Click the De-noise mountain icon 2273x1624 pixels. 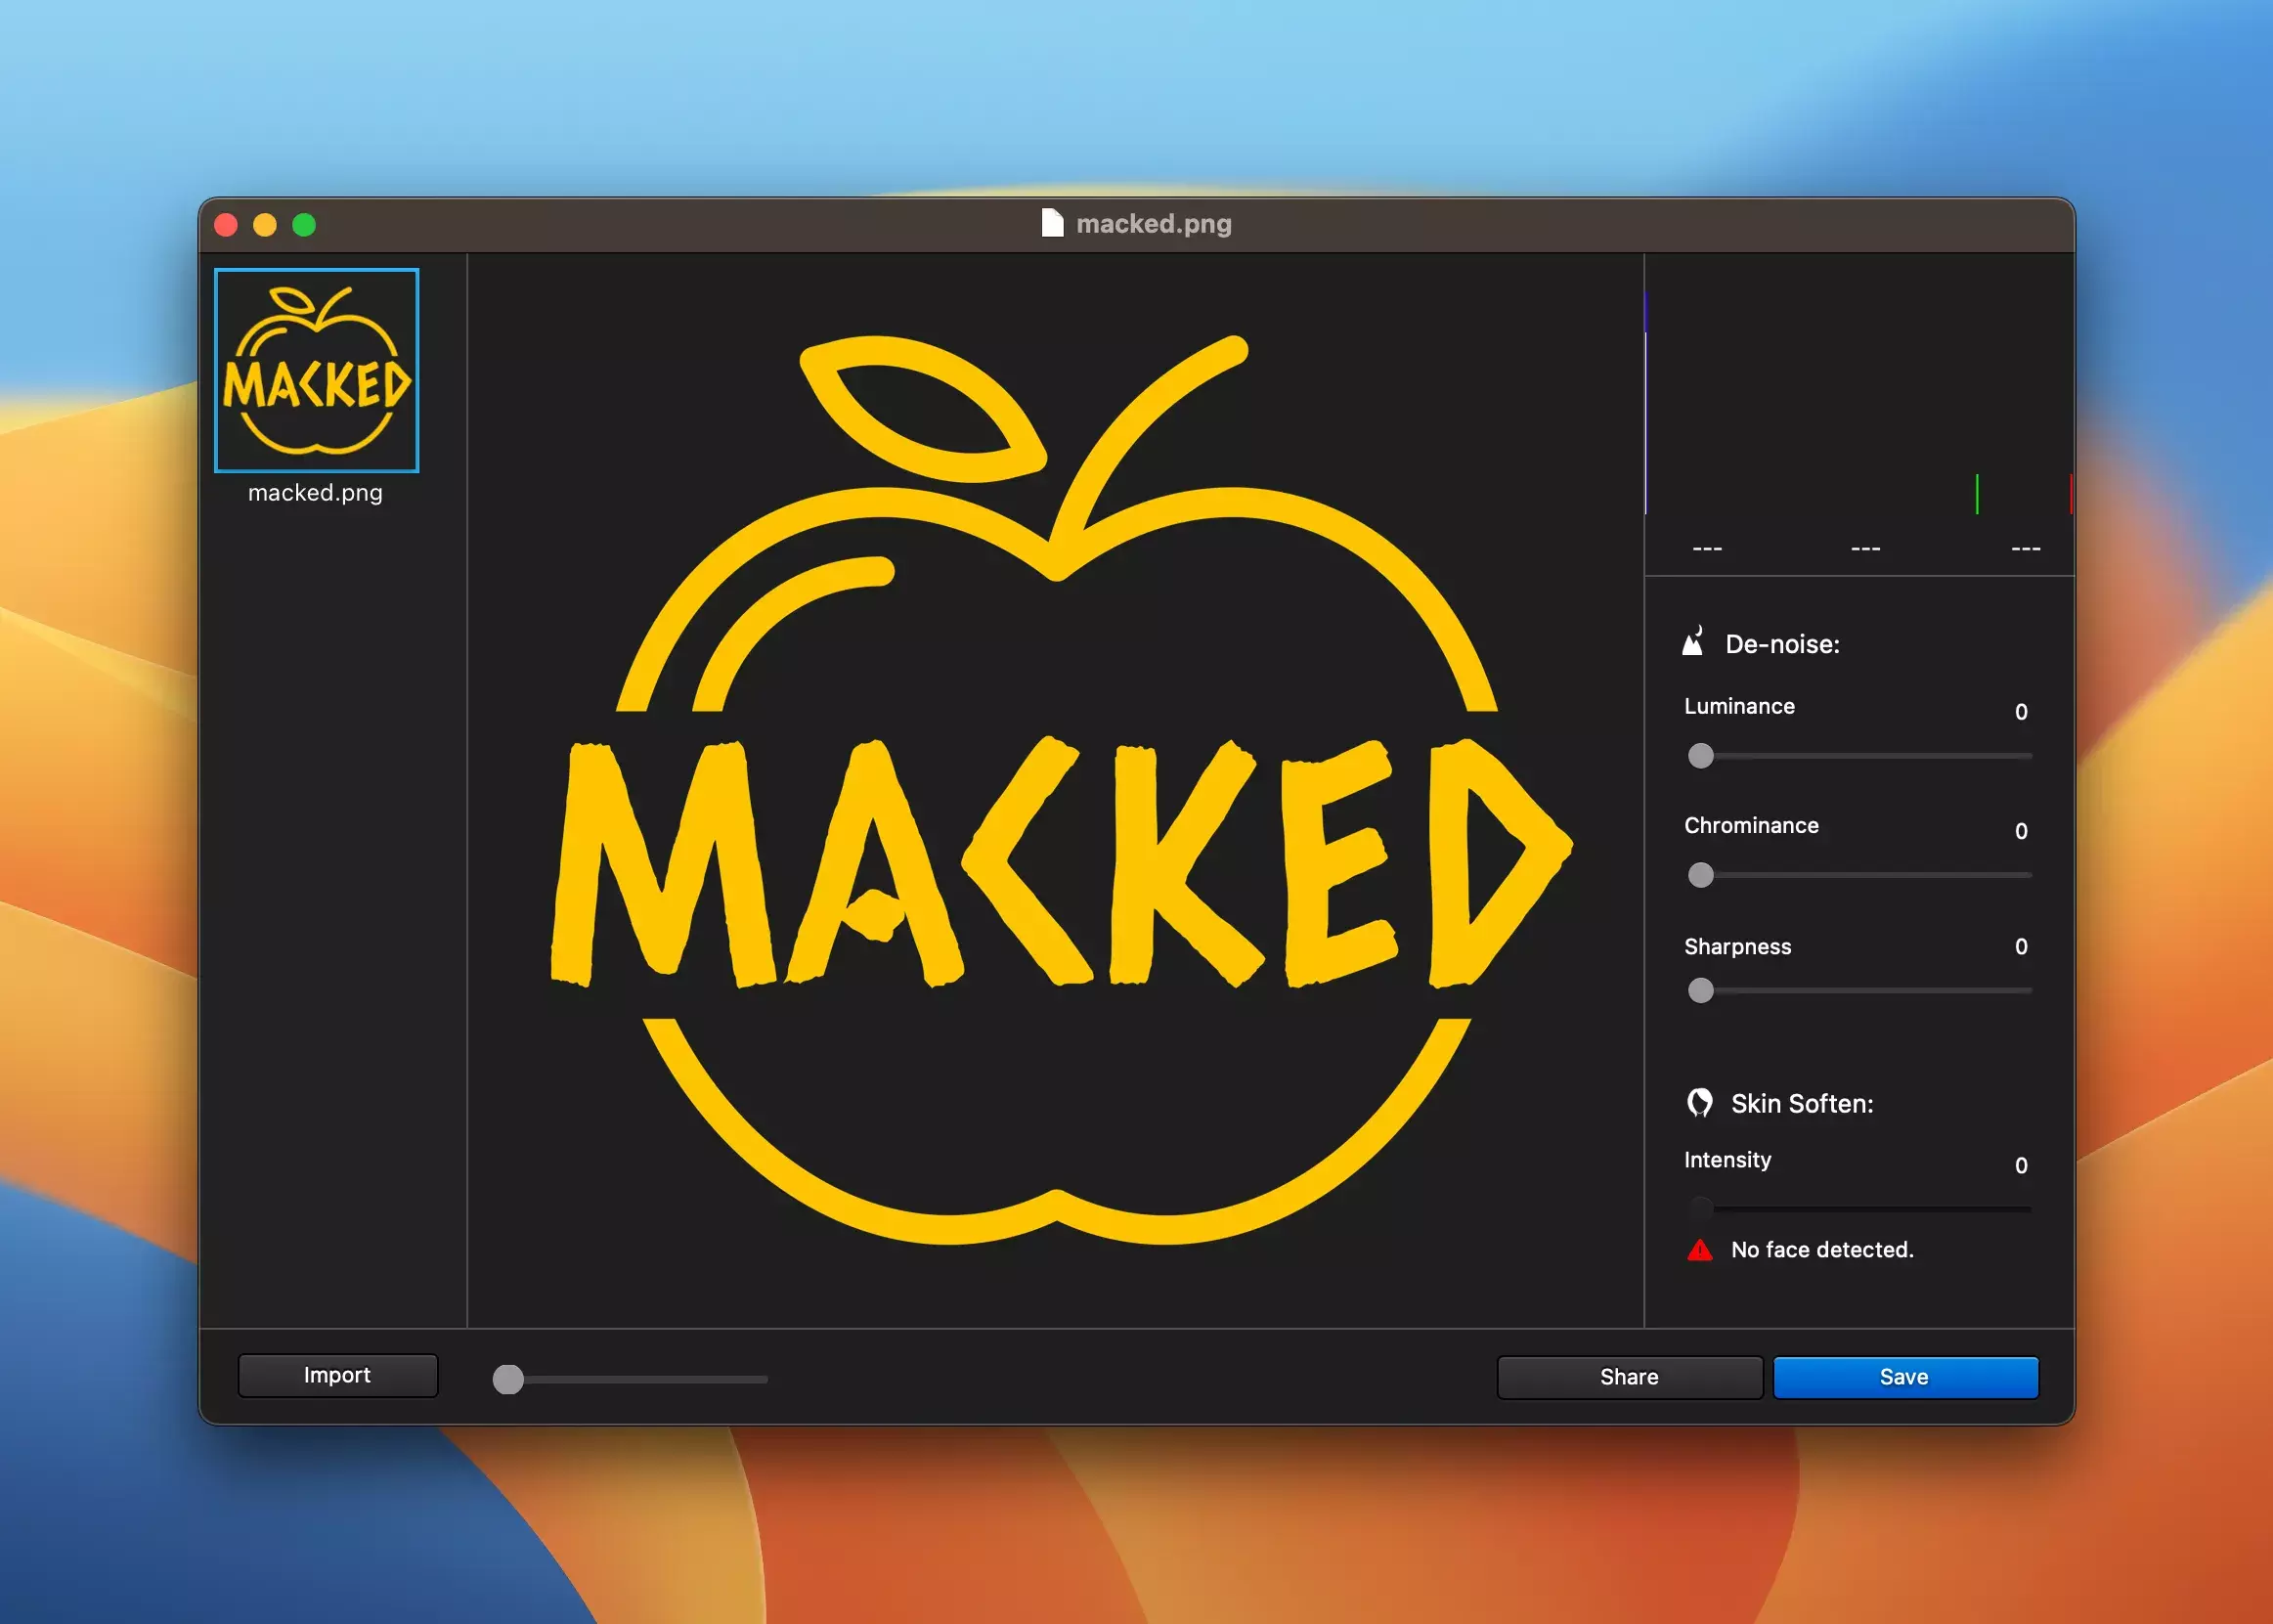1692,642
